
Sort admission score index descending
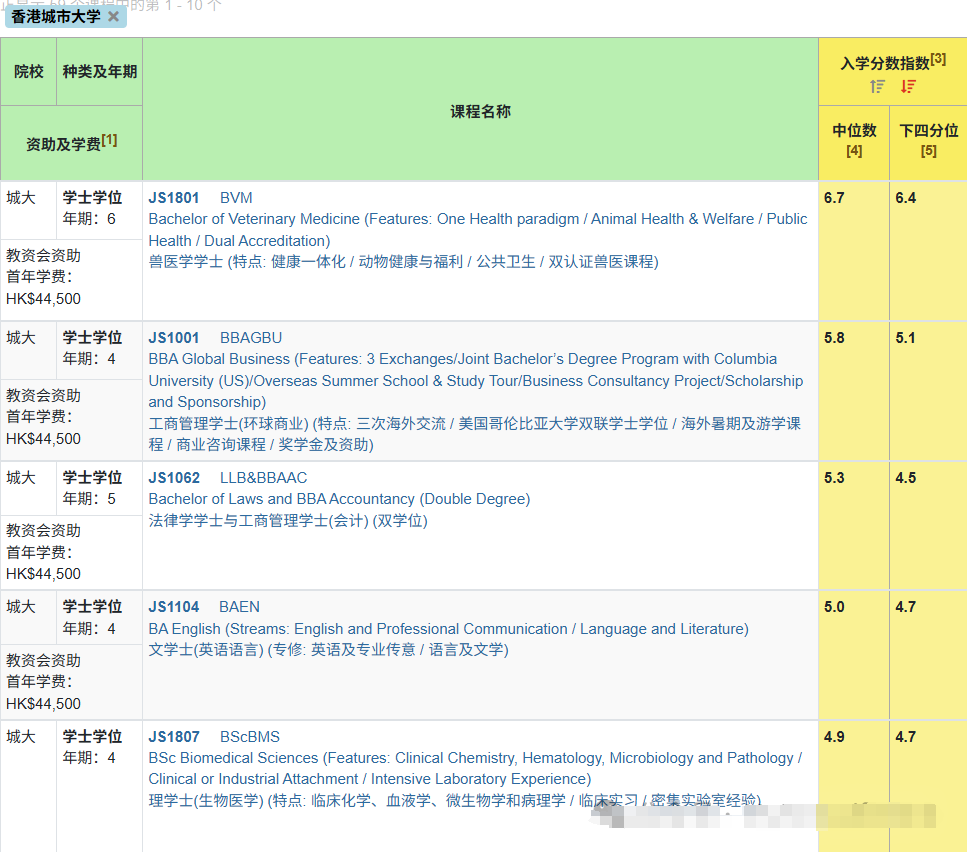[908, 86]
